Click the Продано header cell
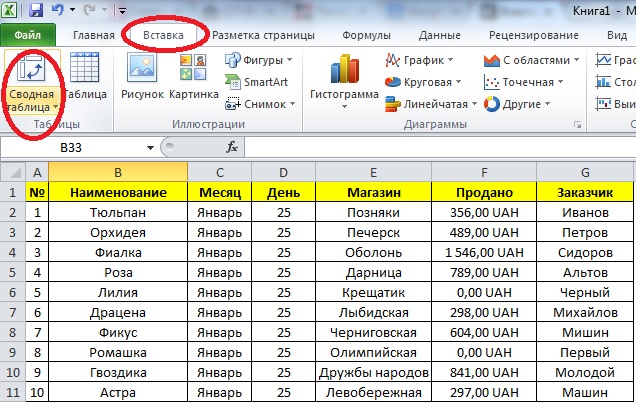The width and height of the screenshot is (636, 402). pos(484,192)
